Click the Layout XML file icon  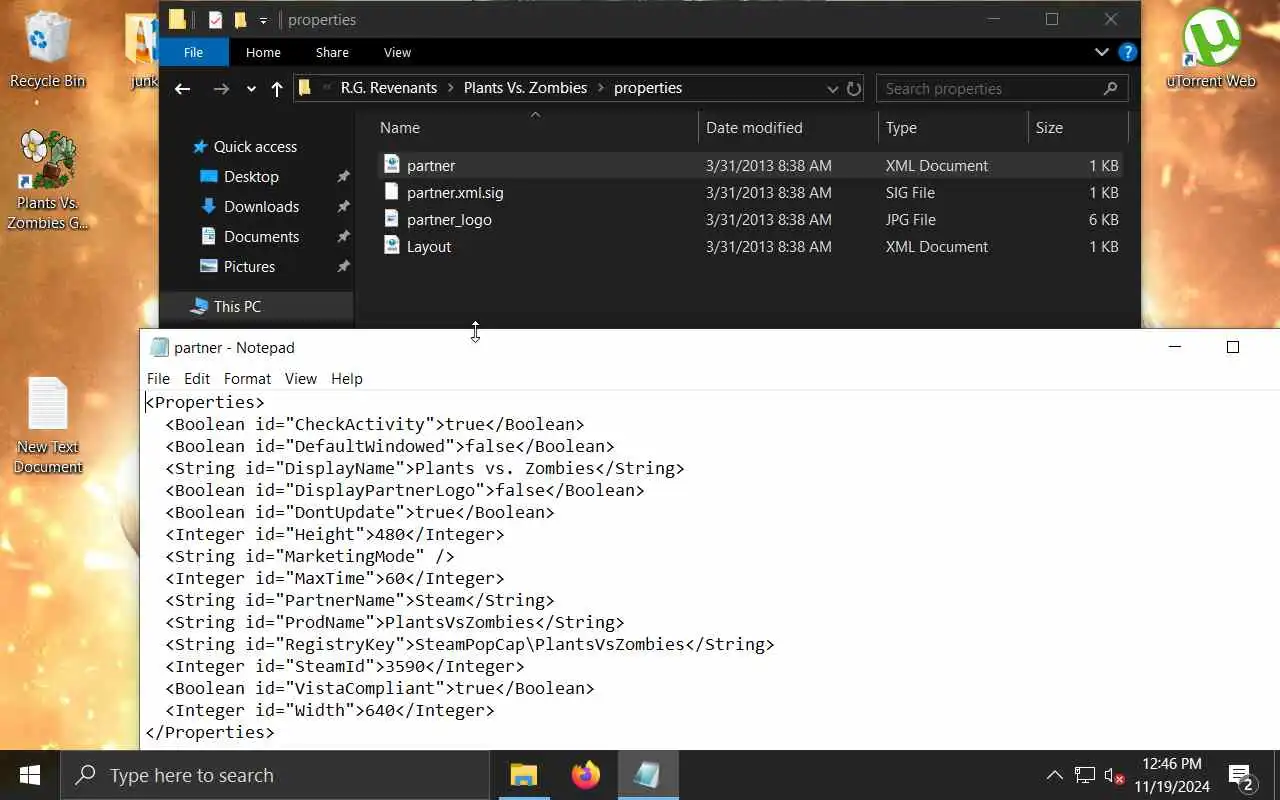coord(392,246)
